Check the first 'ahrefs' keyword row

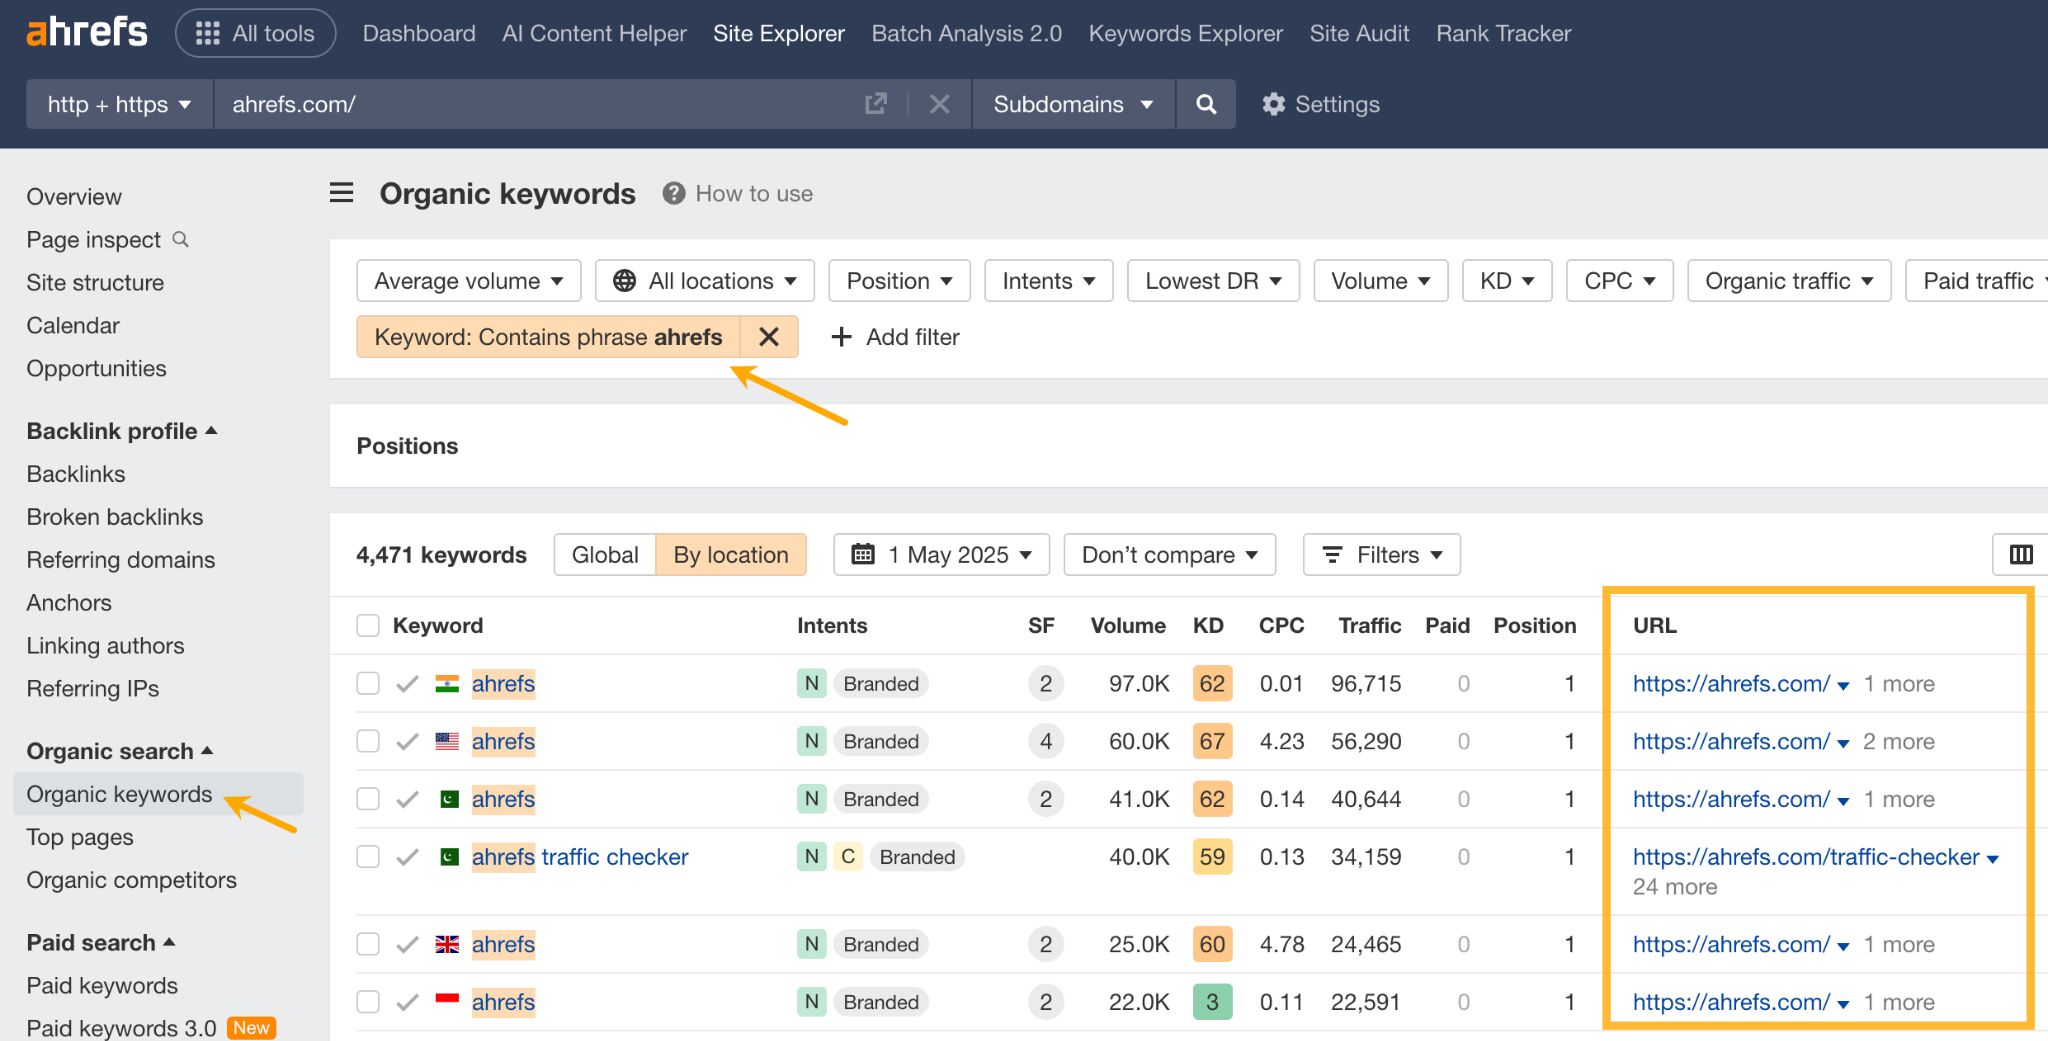pos(367,683)
